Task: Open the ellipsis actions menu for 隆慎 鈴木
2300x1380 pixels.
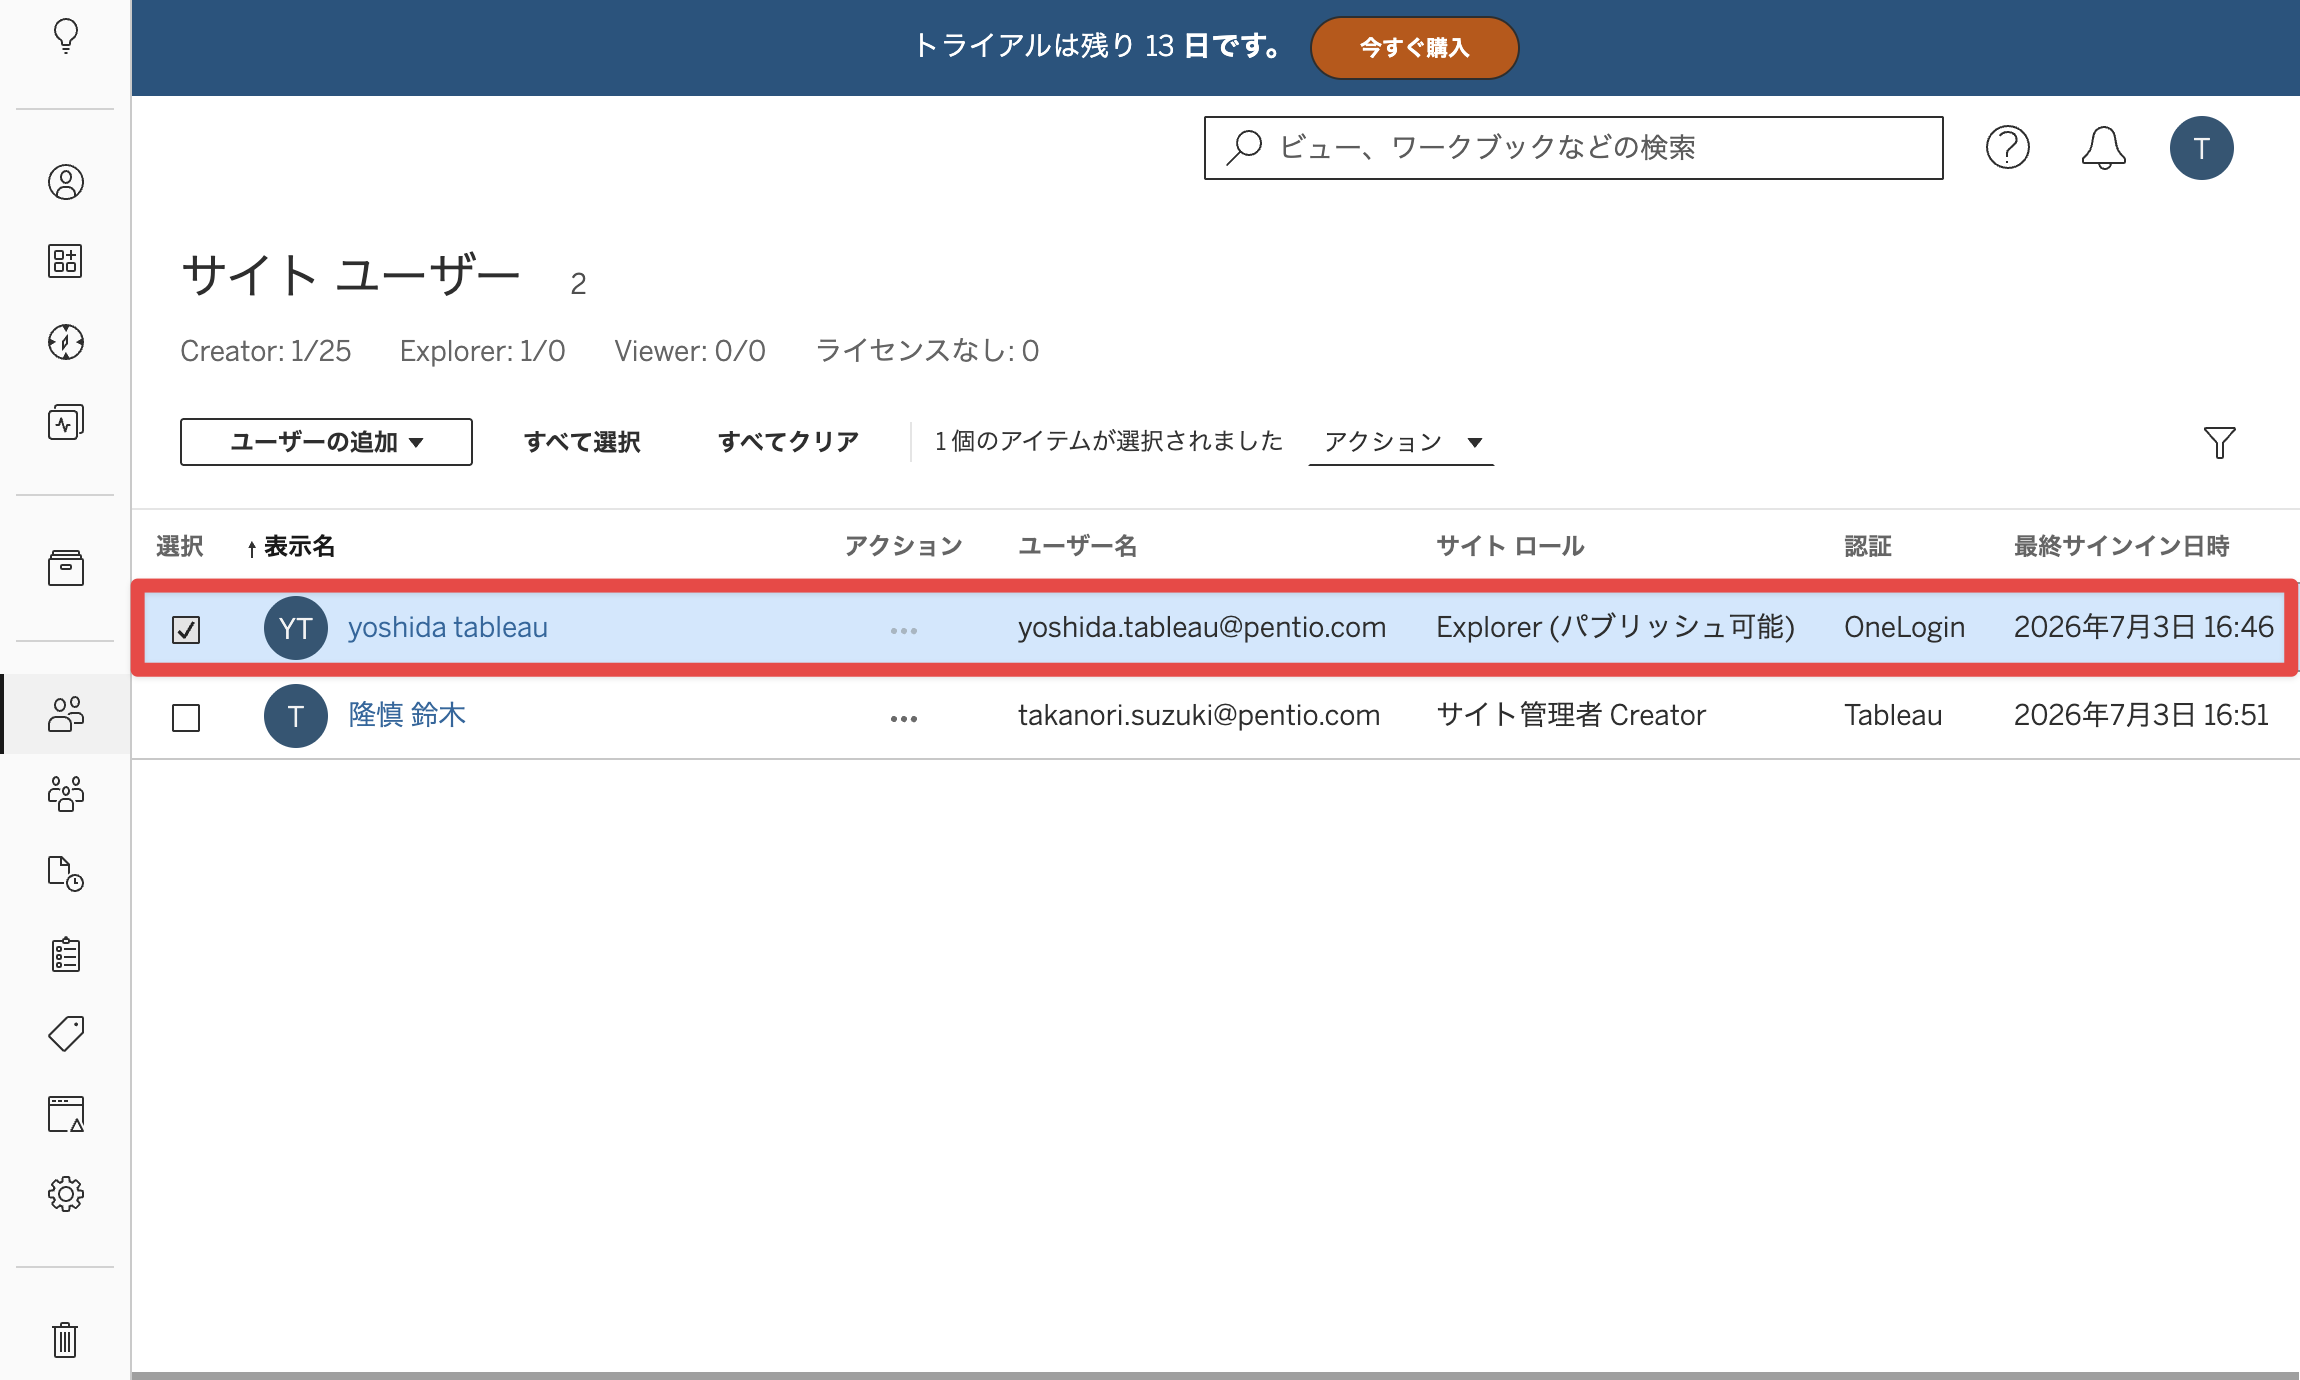Action: point(904,718)
